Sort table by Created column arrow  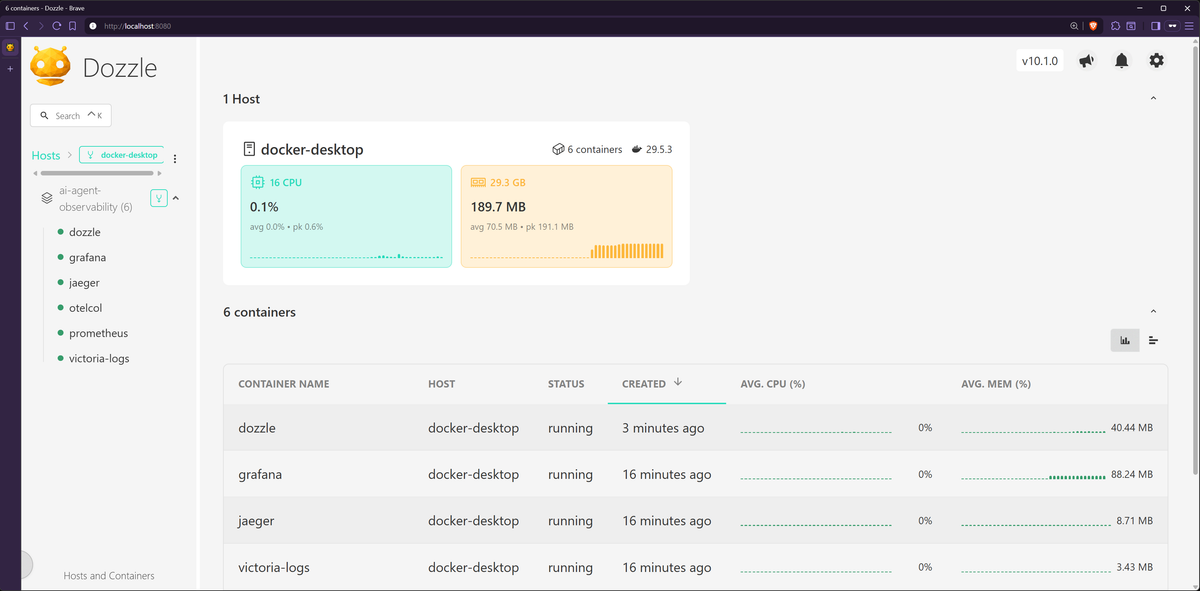[678, 382]
